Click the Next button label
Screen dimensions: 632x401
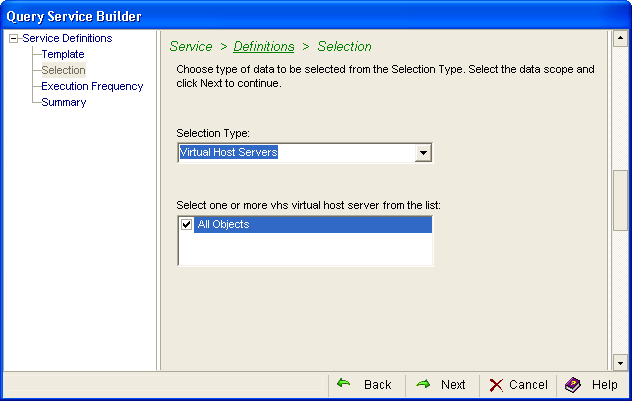(453, 385)
